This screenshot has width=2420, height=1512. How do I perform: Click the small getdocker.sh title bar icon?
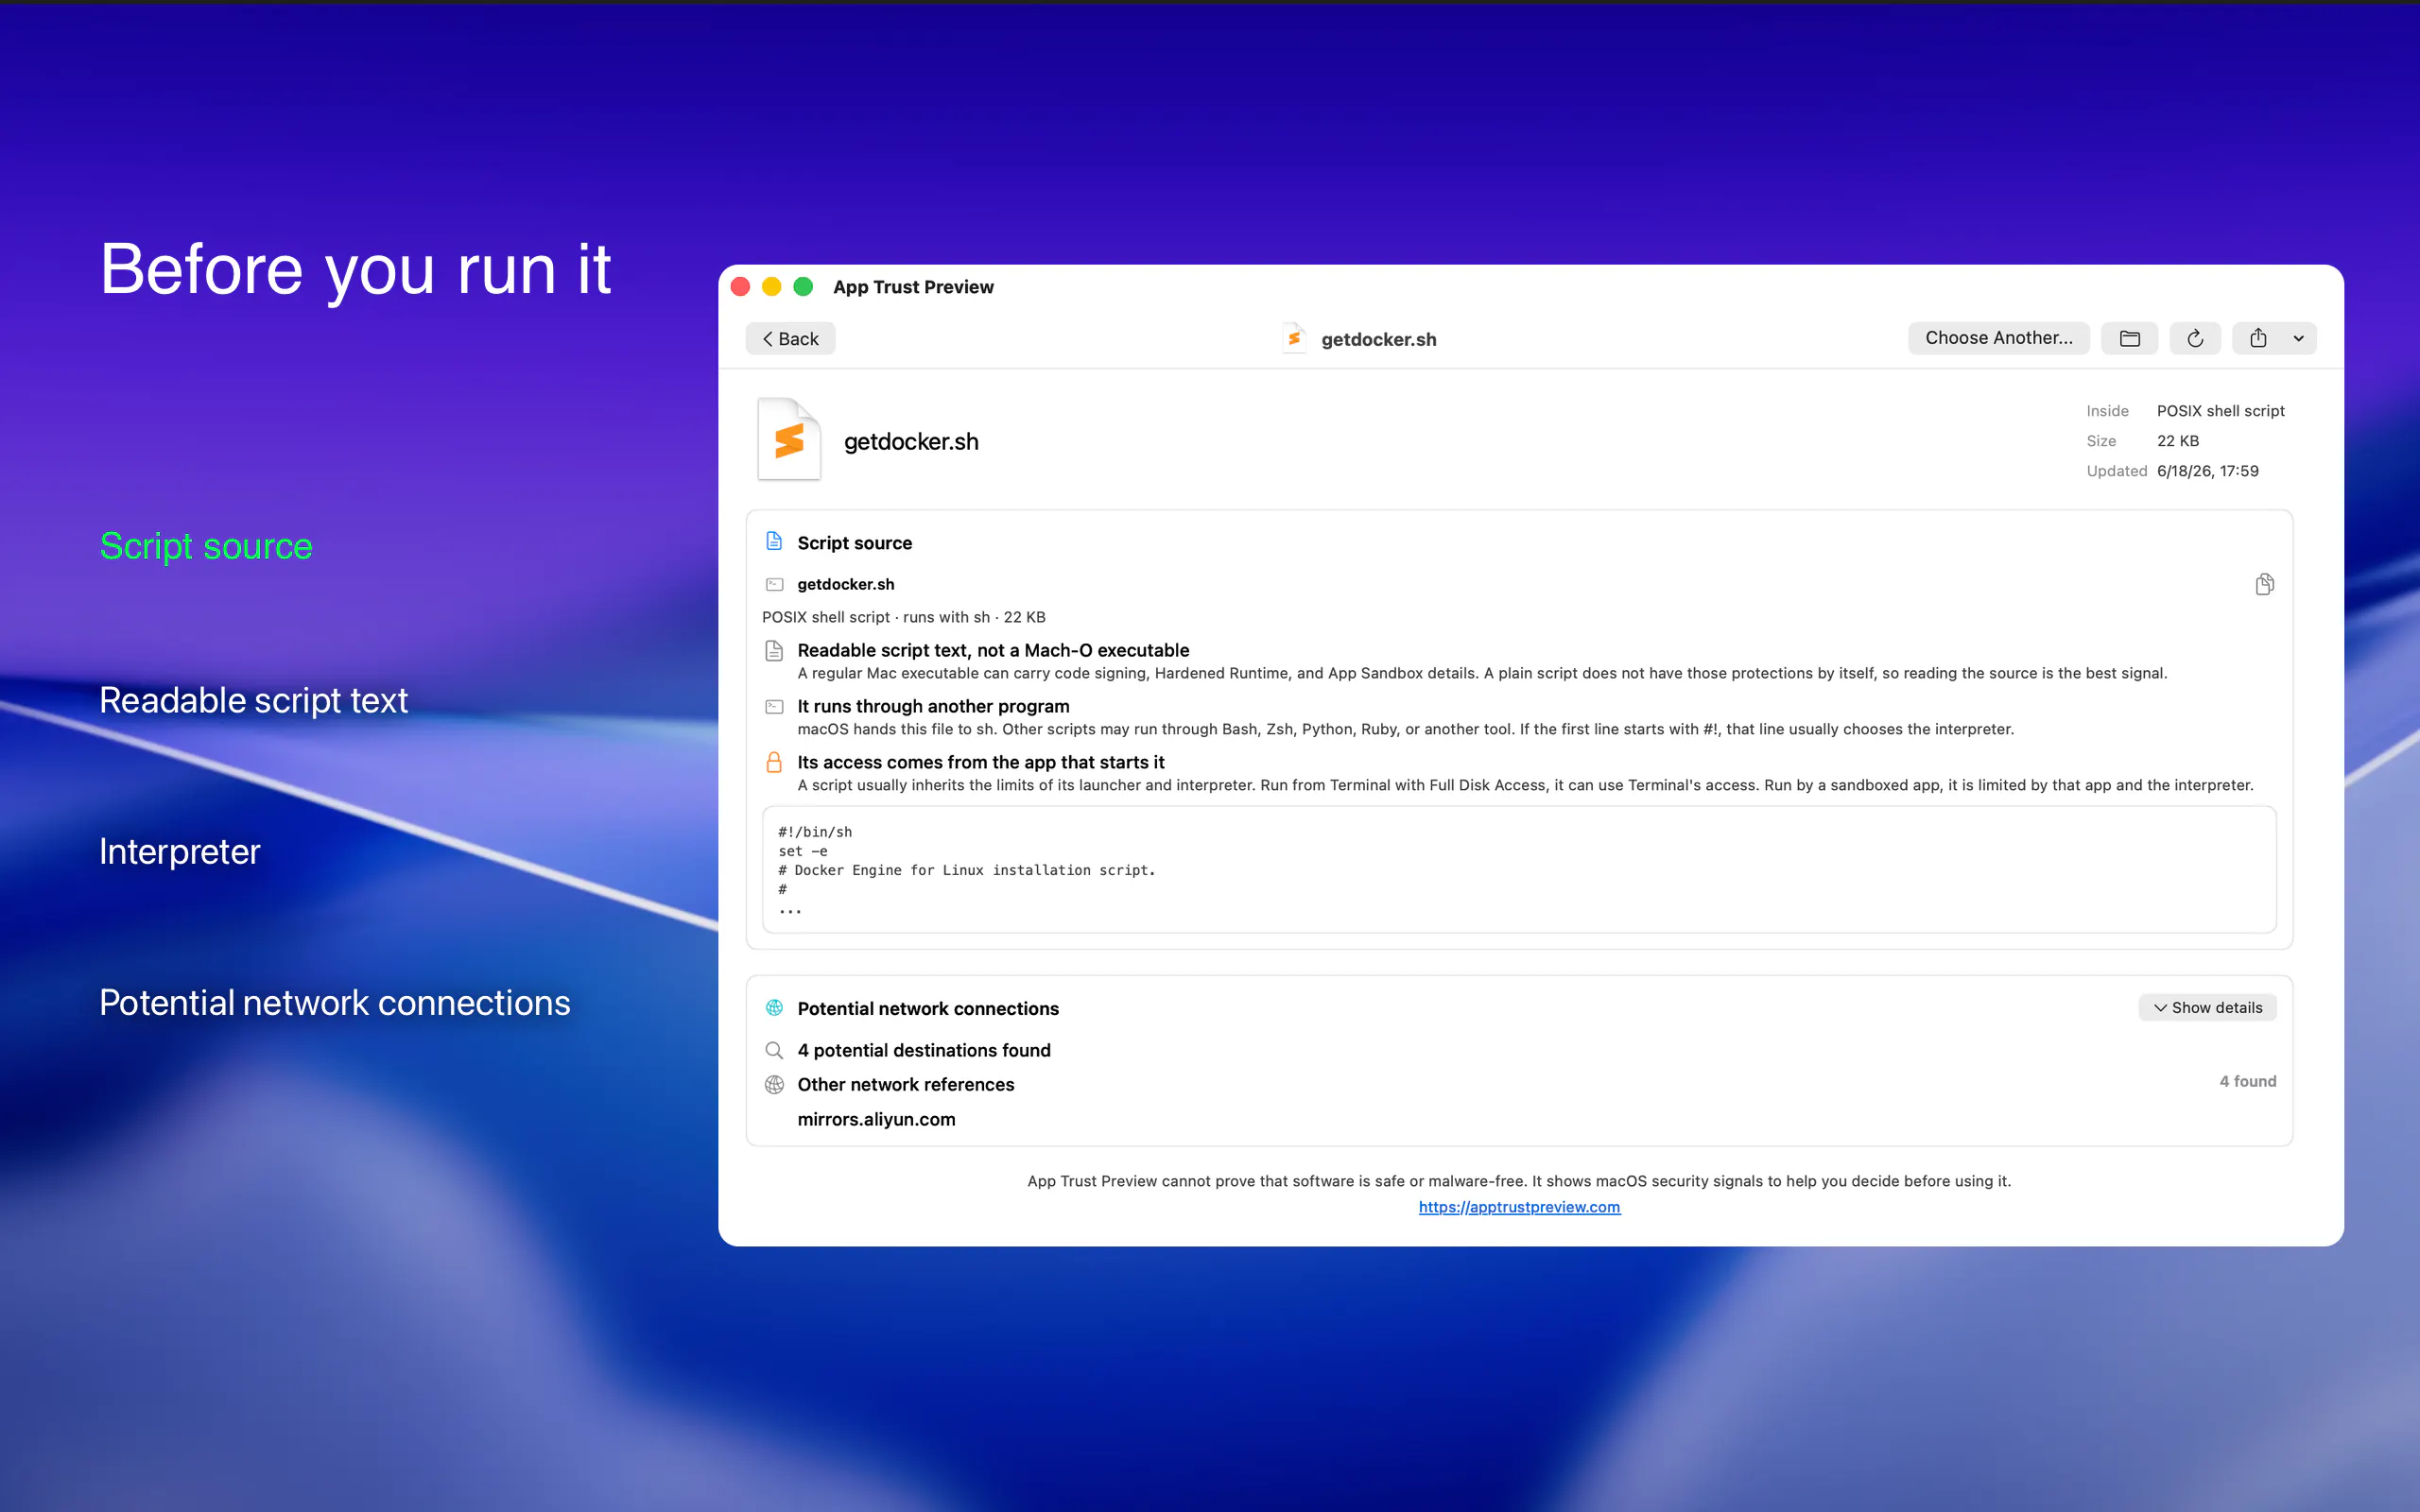(x=1294, y=338)
